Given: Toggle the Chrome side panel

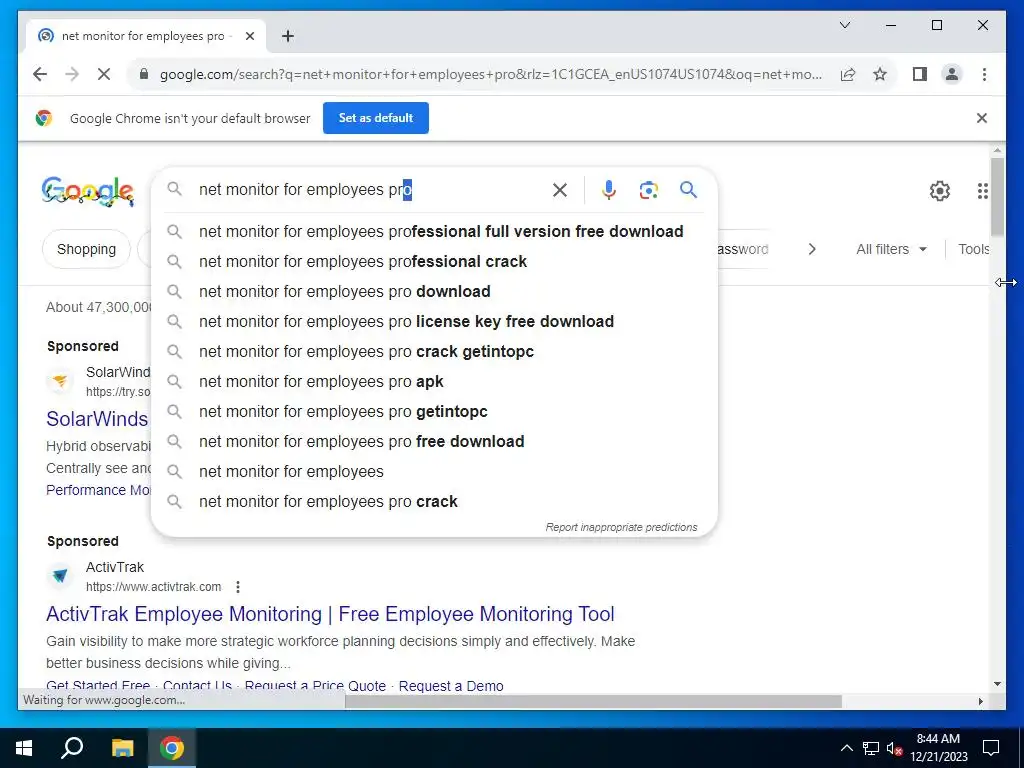Looking at the screenshot, I should 920,74.
